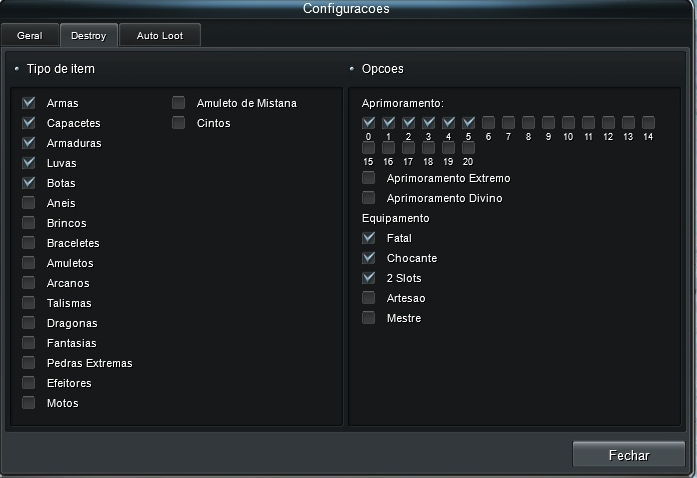Enable the Pedras Extremas checkbox
This screenshot has height=478, width=697.
pos(29,363)
